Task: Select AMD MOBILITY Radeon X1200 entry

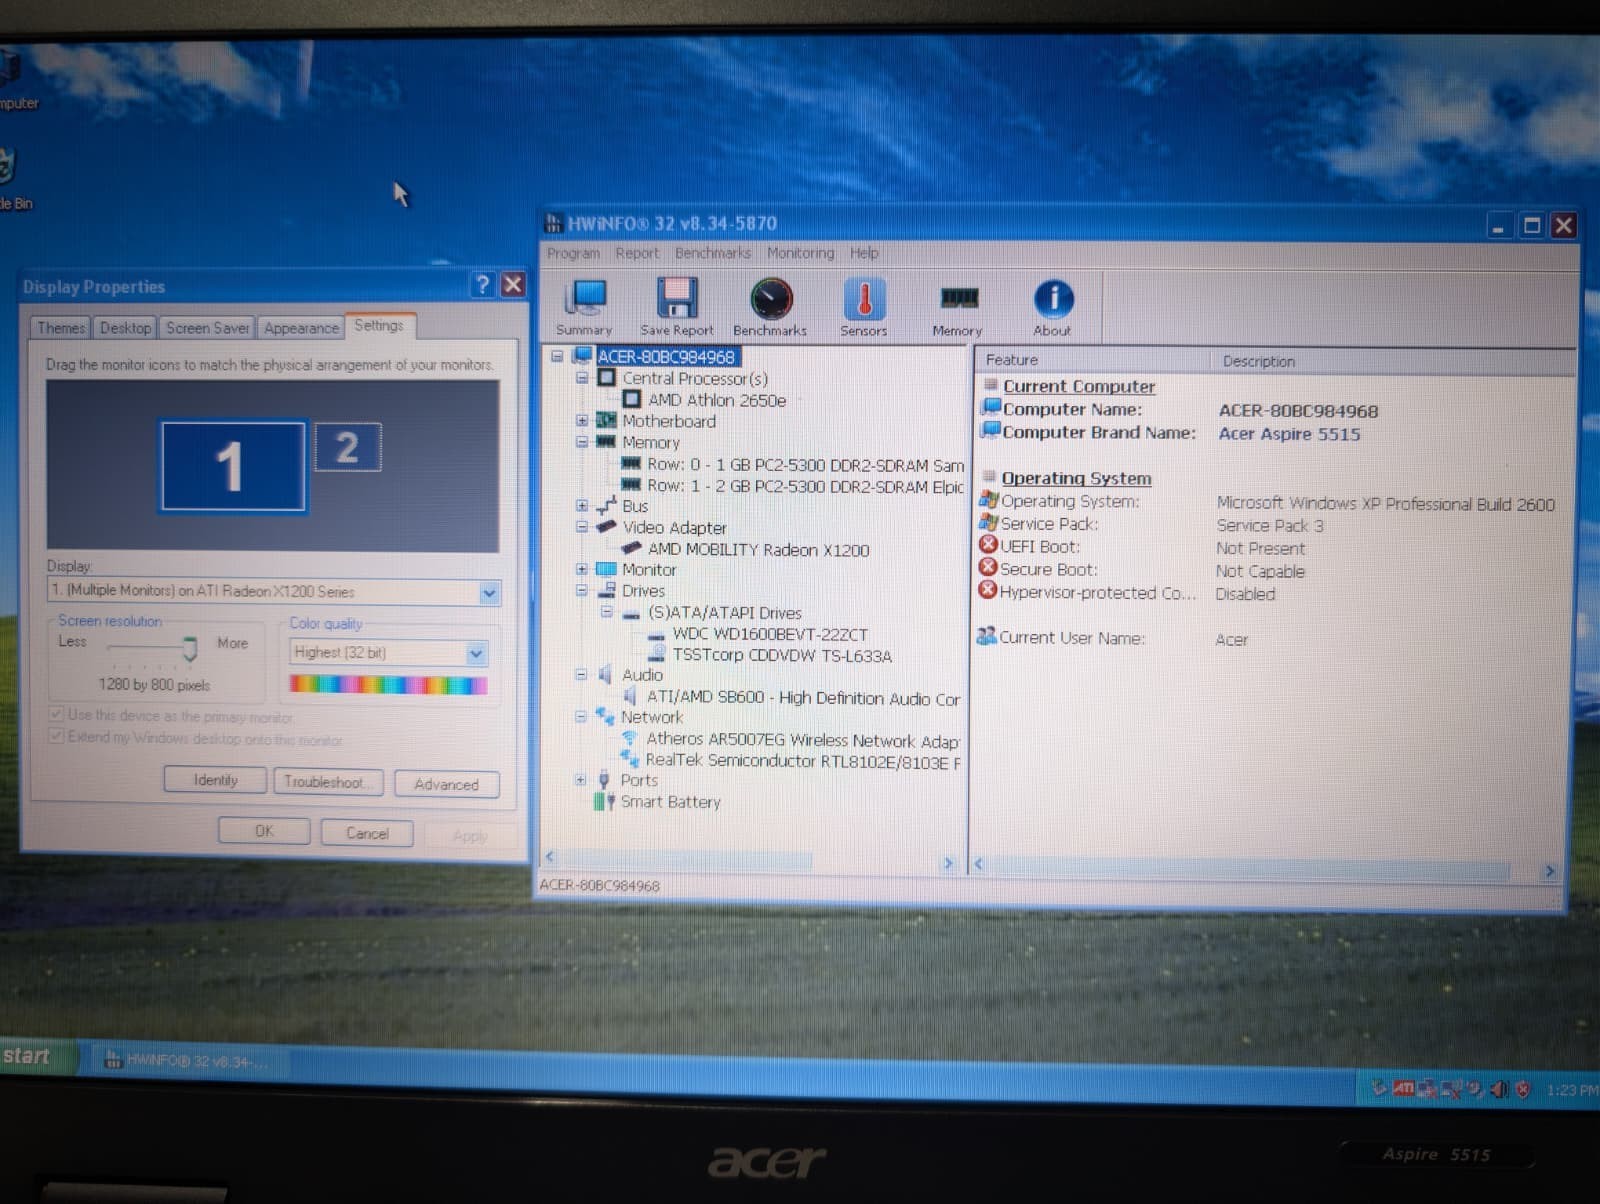Action: point(758,550)
